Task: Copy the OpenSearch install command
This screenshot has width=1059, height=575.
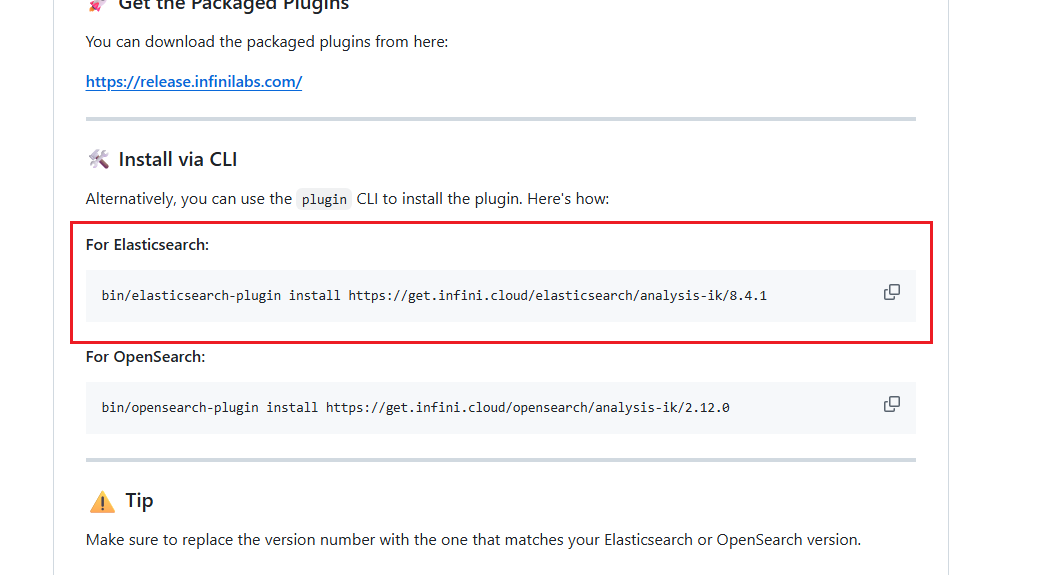Action: point(891,404)
